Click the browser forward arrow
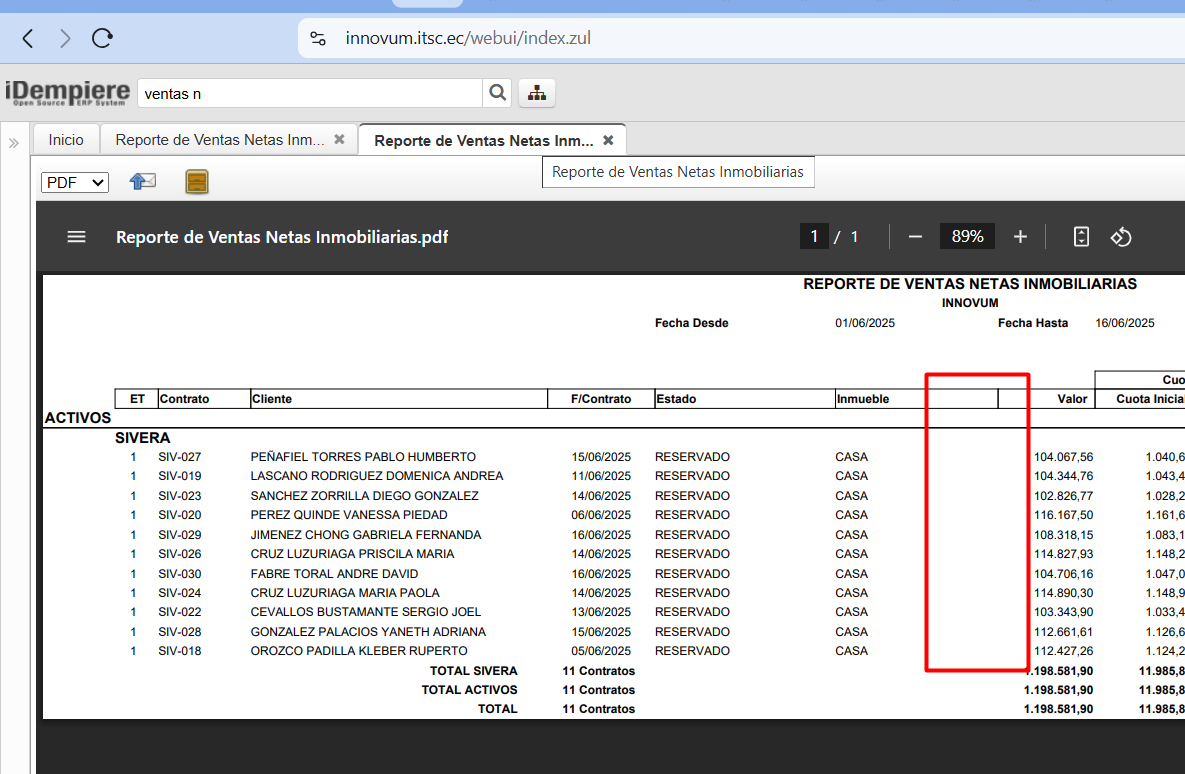This screenshot has width=1185, height=774. click(65, 39)
